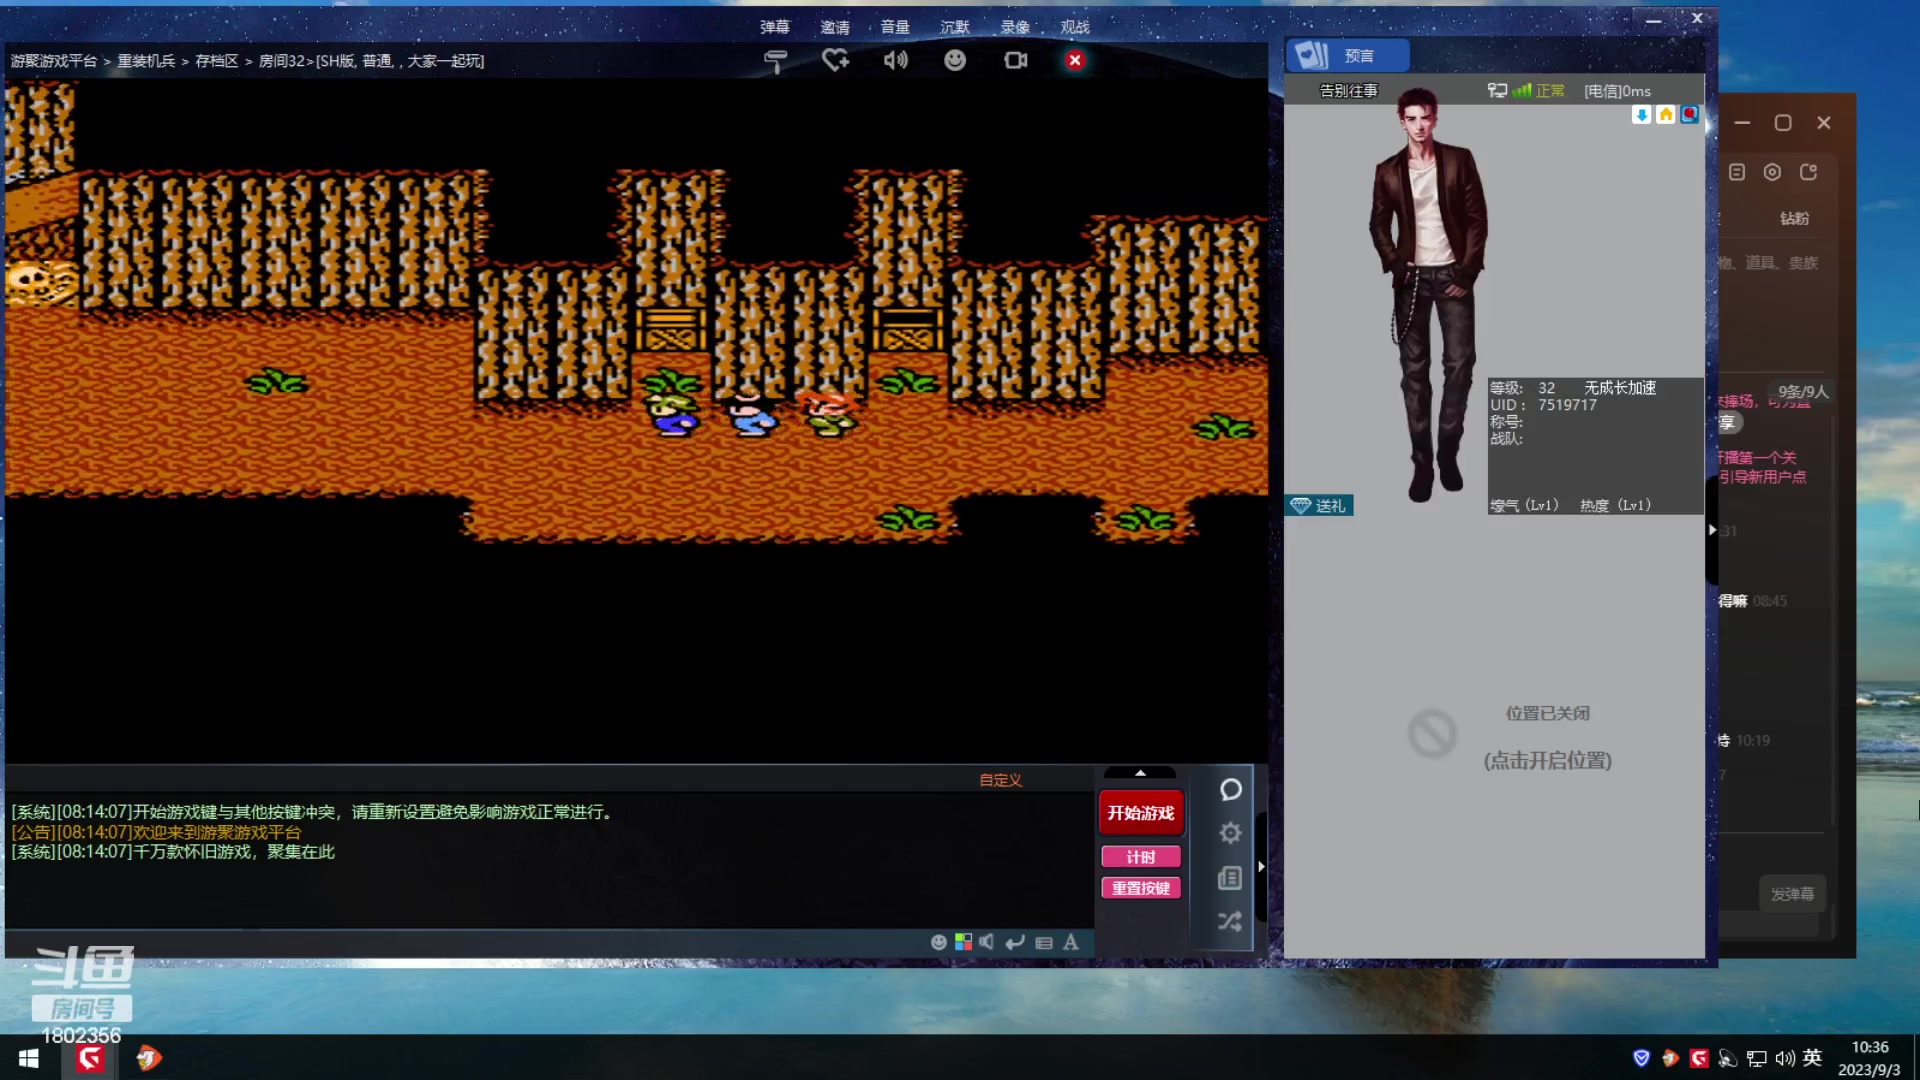The width and height of the screenshot is (1920, 1080).
Task: Open the blue shield tray icon
Action: [x=1641, y=1058]
